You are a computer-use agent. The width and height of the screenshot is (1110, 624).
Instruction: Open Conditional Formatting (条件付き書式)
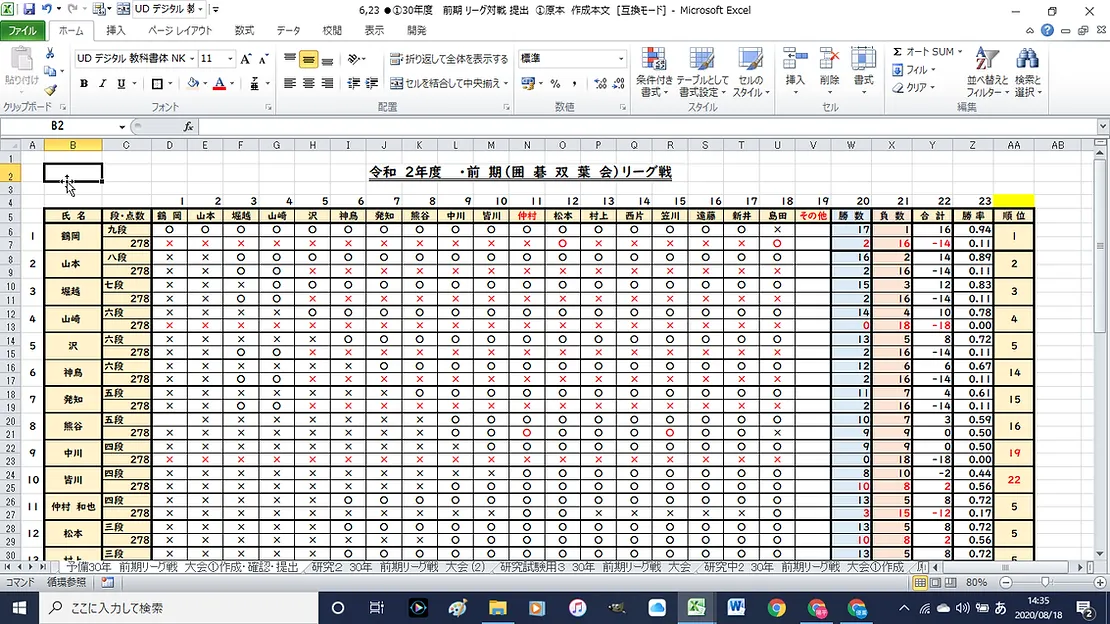click(x=653, y=72)
